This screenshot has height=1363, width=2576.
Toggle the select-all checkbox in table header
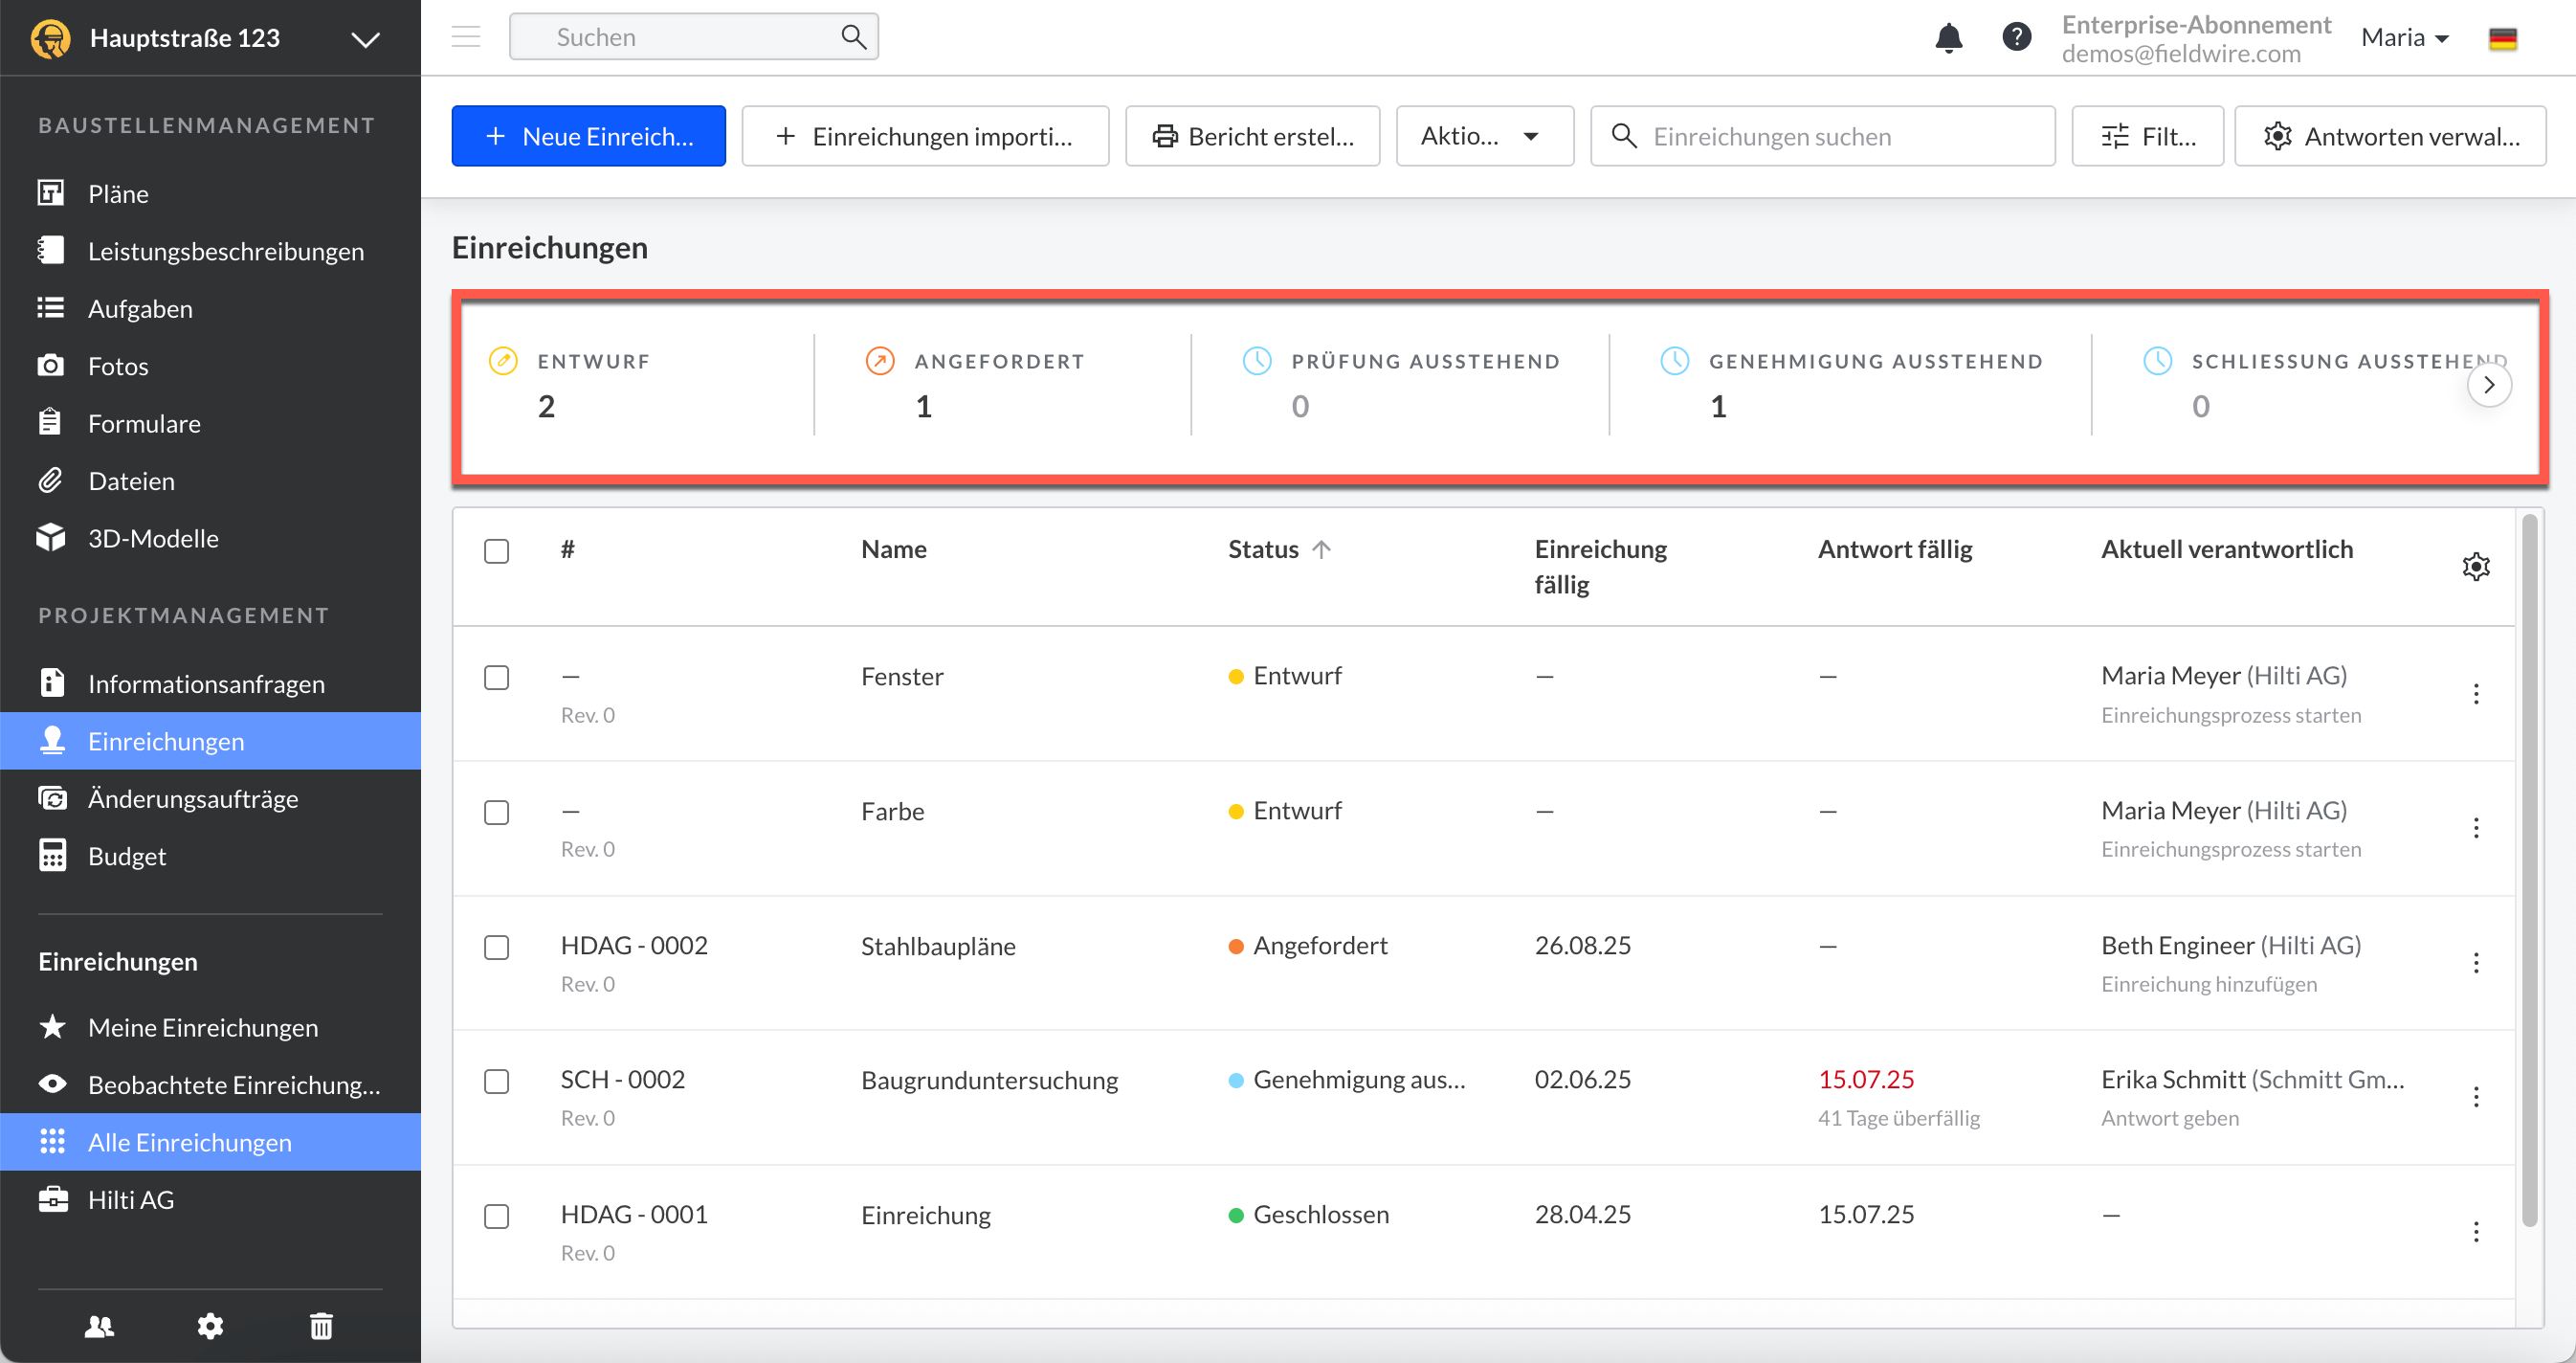pos(496,551)
